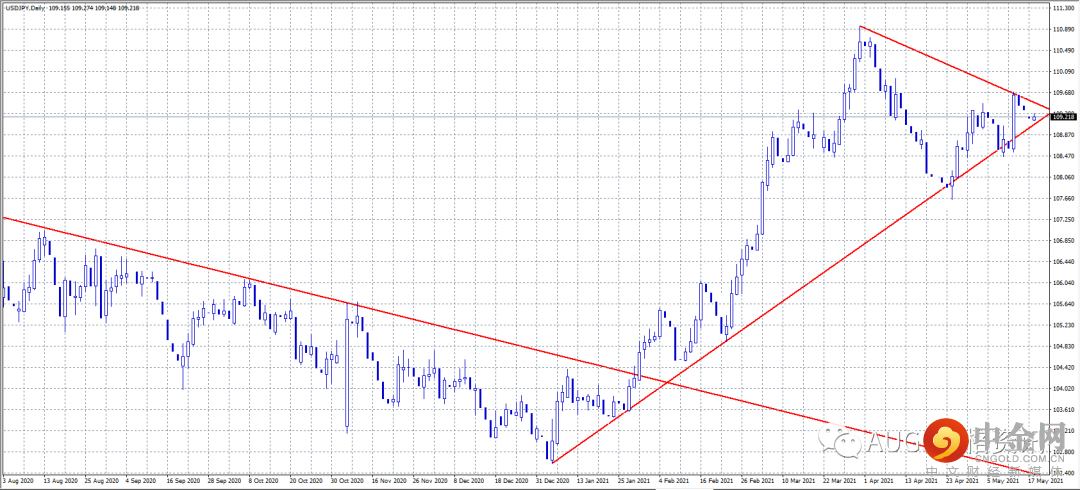This screenshot has height=490, width=1080.
Task: Click the 3 Aug 2020 date label
Action: (x=19, y=478)
